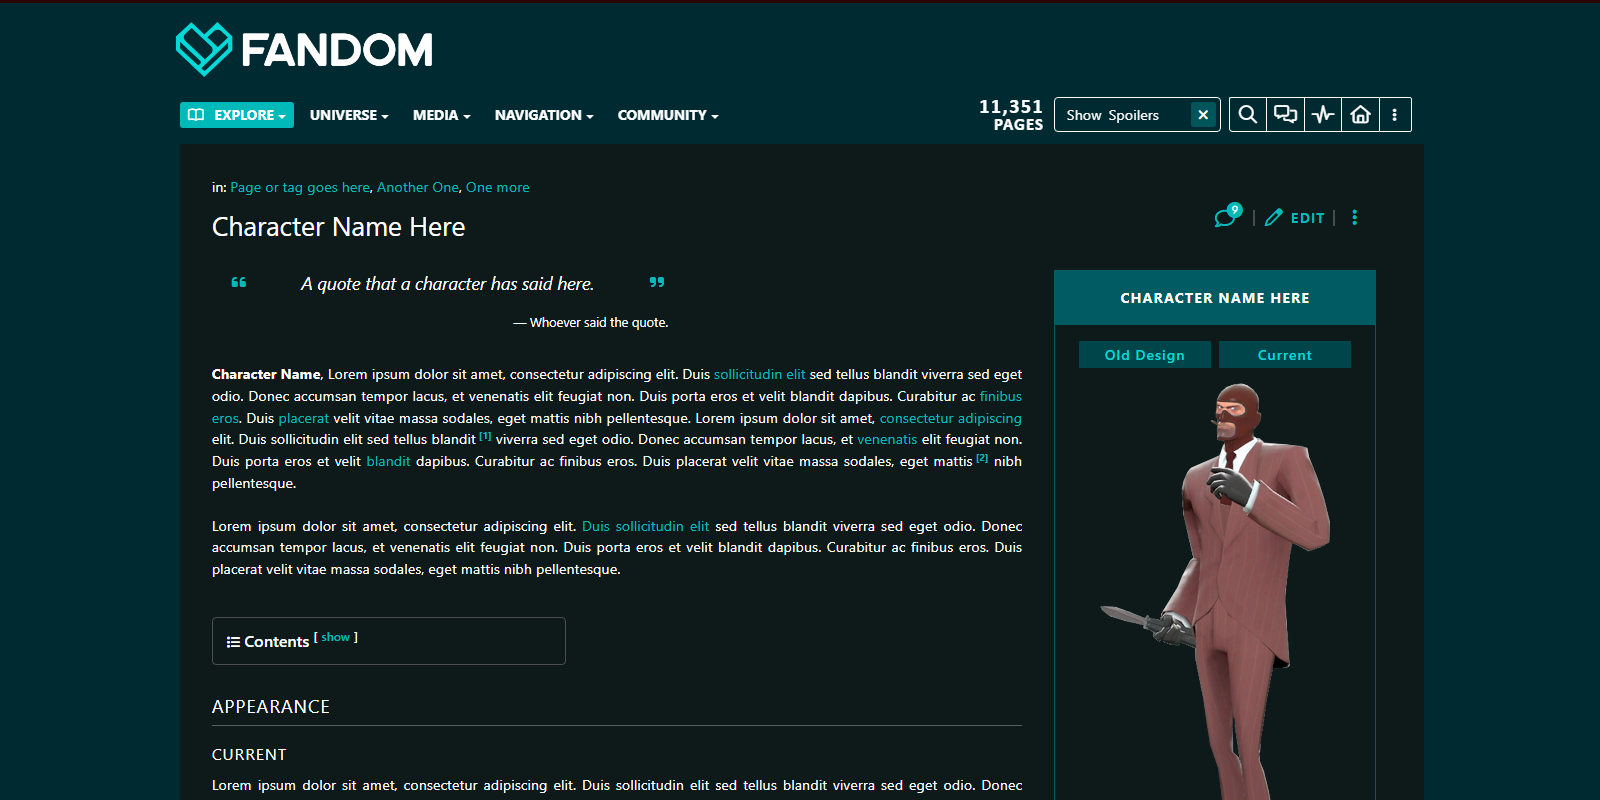Show the Contents table list
The width and height of the screenshot is (1600, 800).
[x=335, y=638]
